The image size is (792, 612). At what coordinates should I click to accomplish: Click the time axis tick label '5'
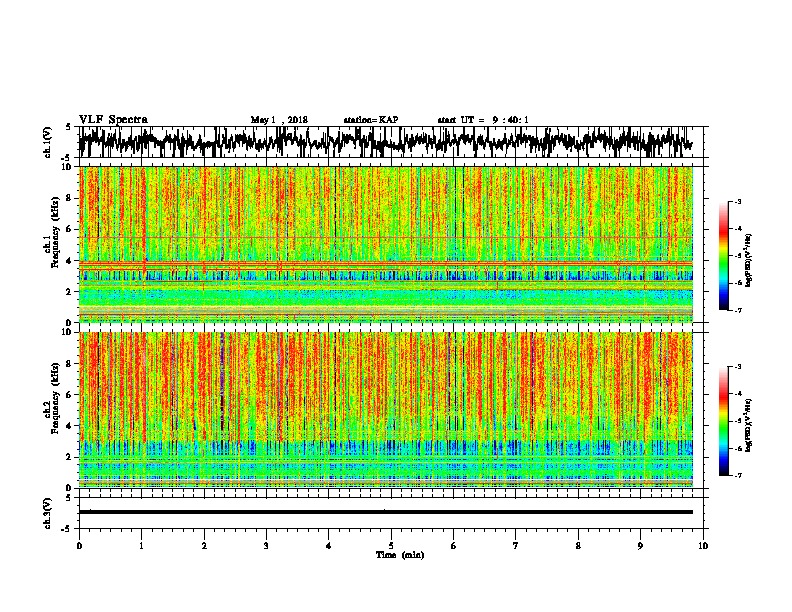point(391,546)
